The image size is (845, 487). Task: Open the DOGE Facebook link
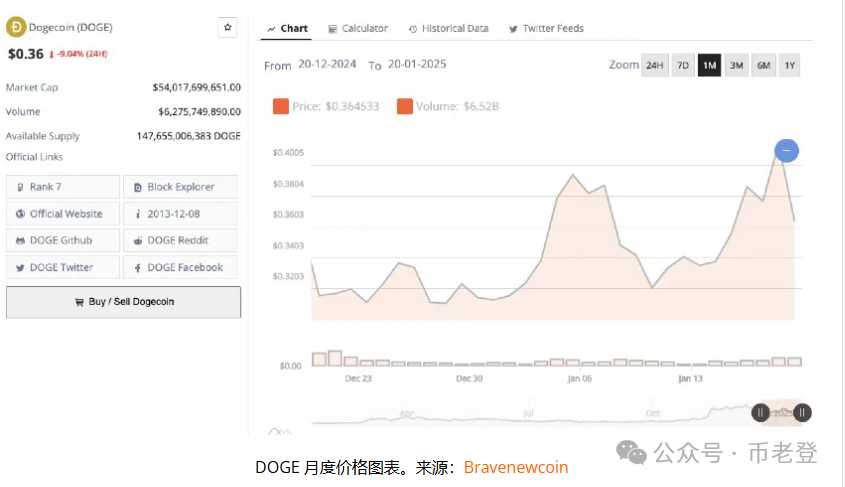coord(180,267)
